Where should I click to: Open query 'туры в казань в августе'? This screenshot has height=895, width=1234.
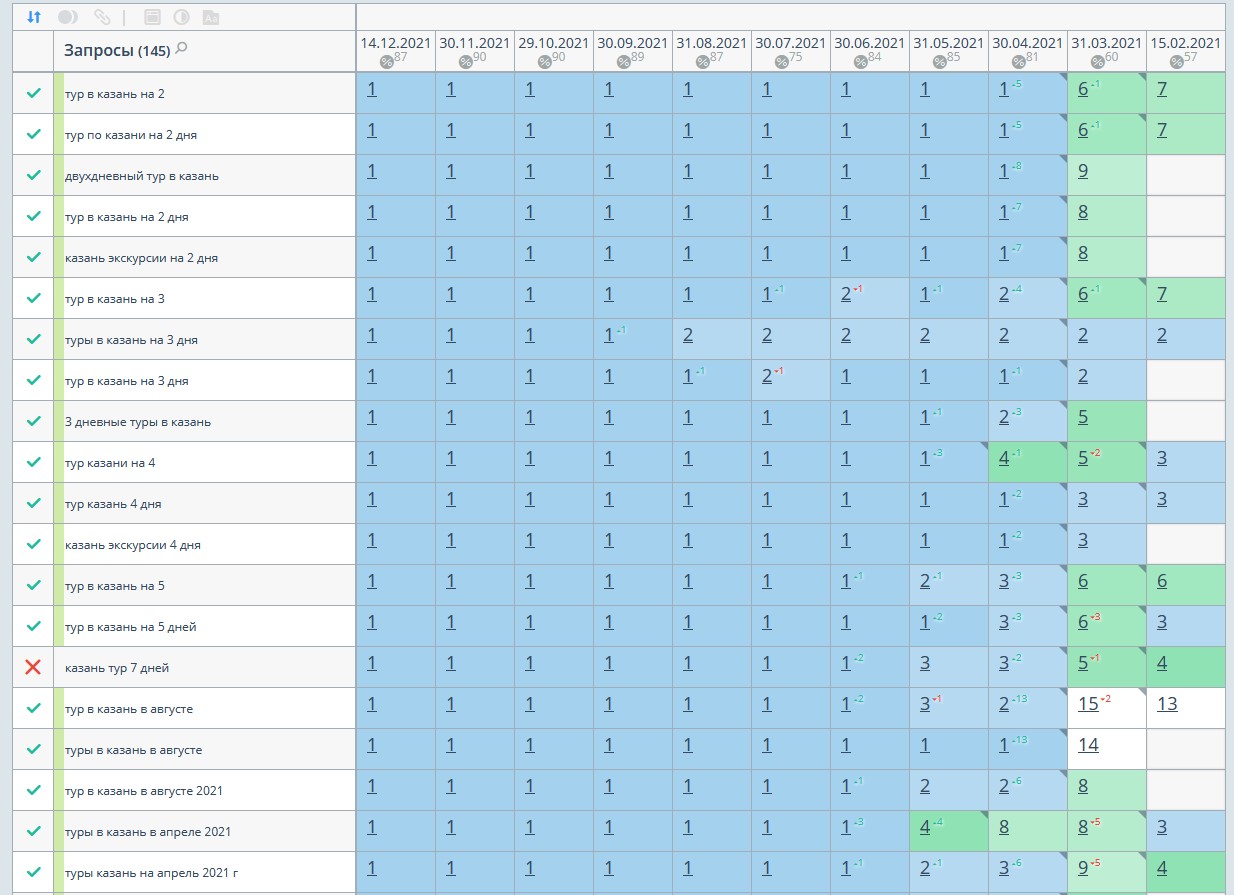tap(133, 750)
